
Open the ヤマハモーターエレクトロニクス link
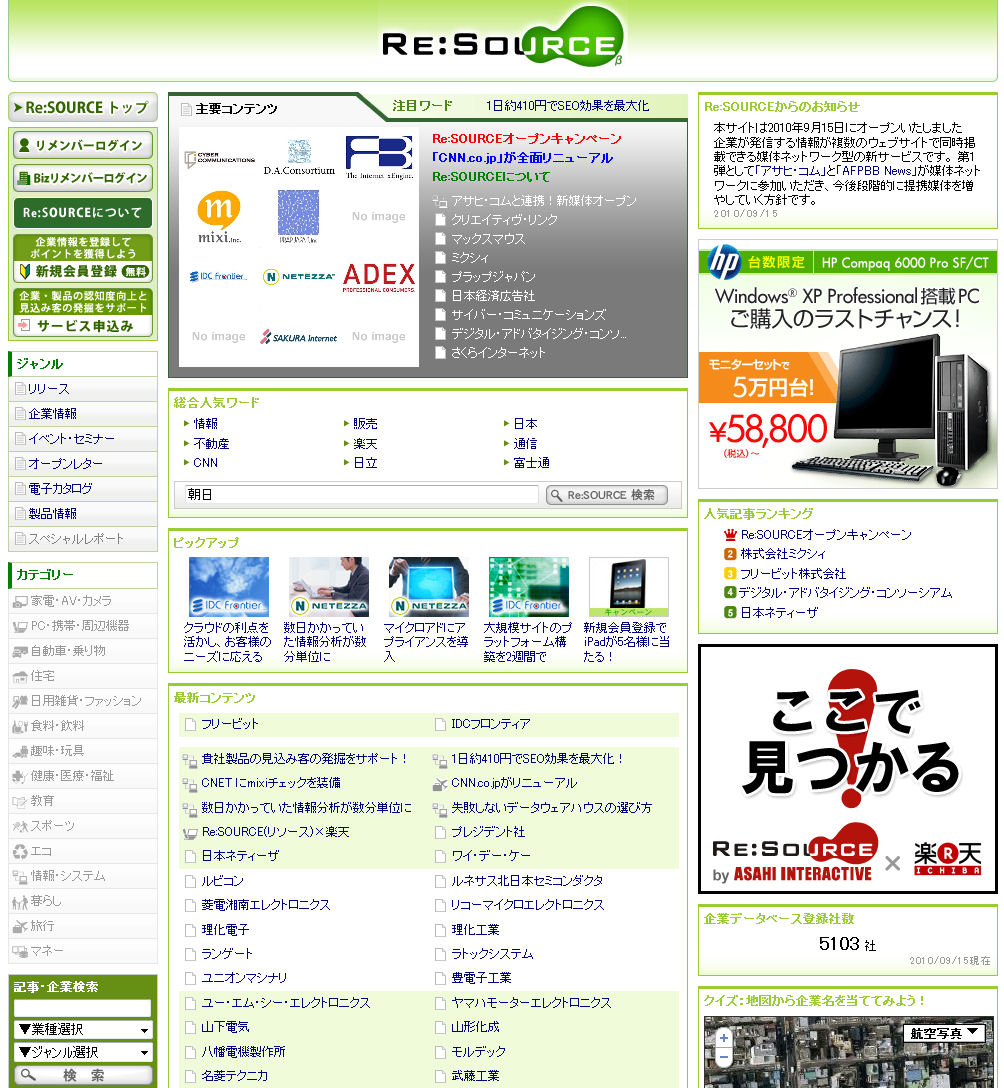[531, 1003]
